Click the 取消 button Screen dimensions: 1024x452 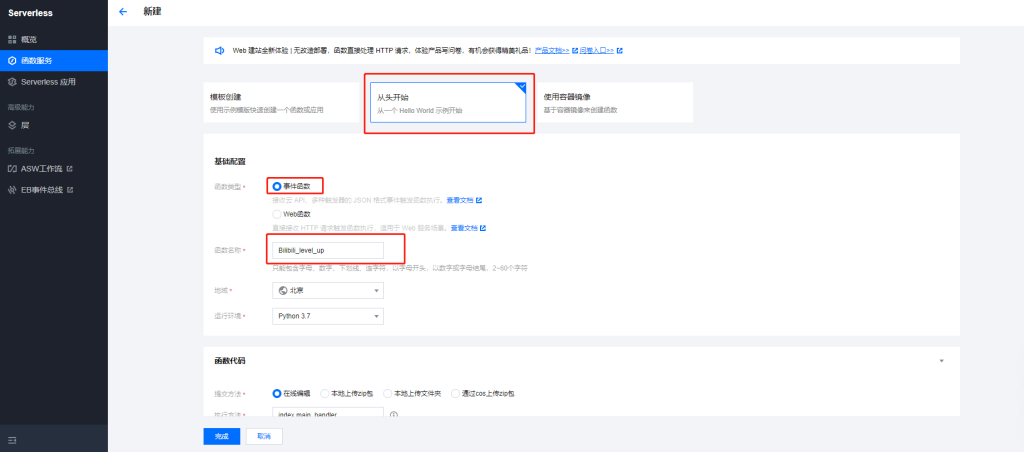click(x=264, y=436)
